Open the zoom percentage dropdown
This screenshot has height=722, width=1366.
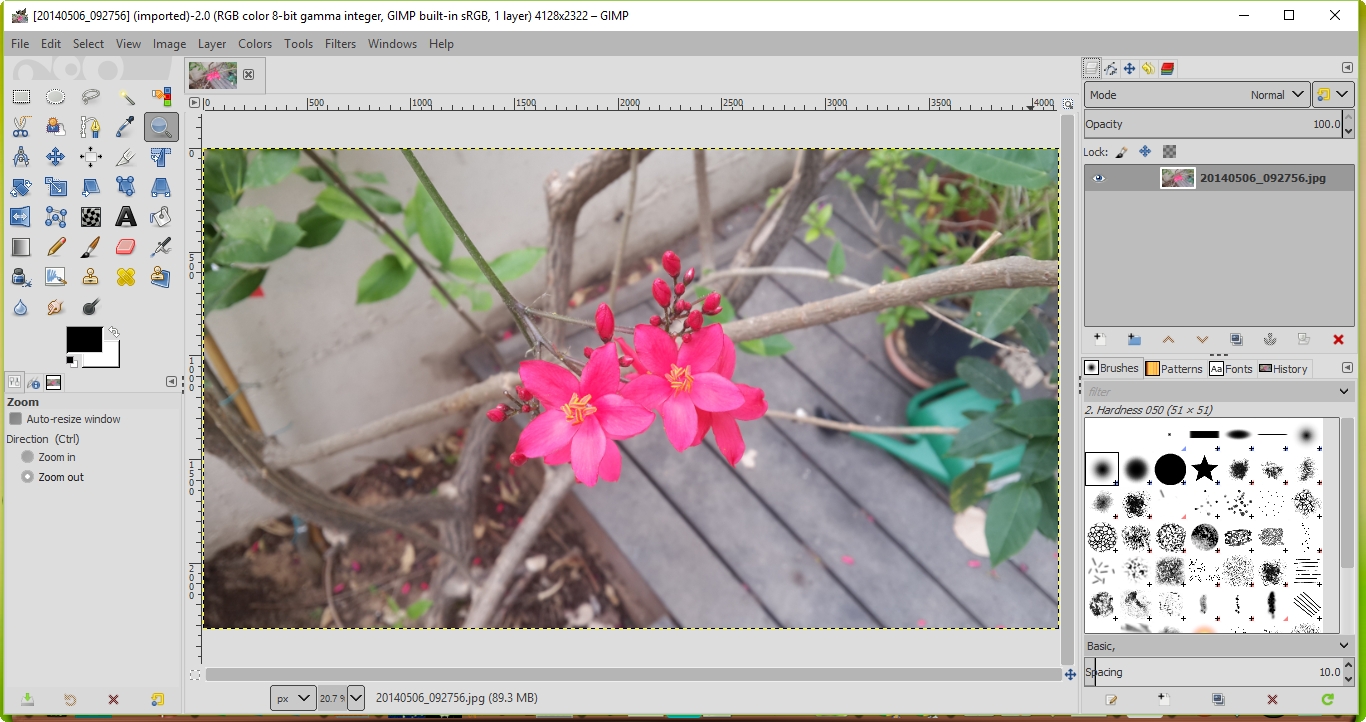356,698
